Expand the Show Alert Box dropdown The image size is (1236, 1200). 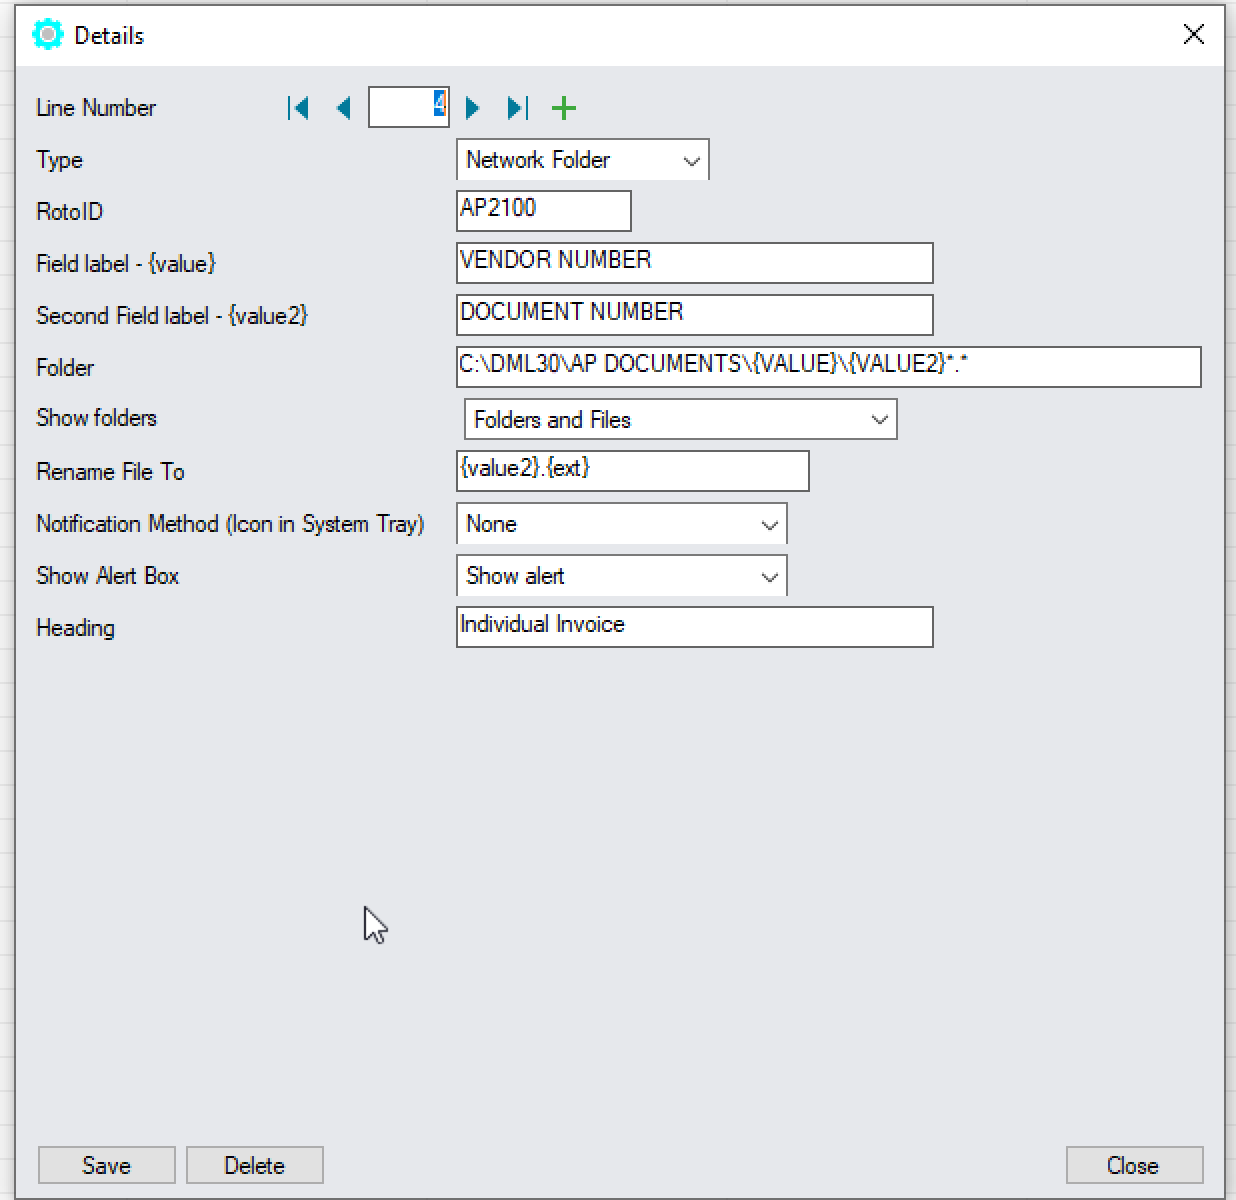(x=621, y=576)
